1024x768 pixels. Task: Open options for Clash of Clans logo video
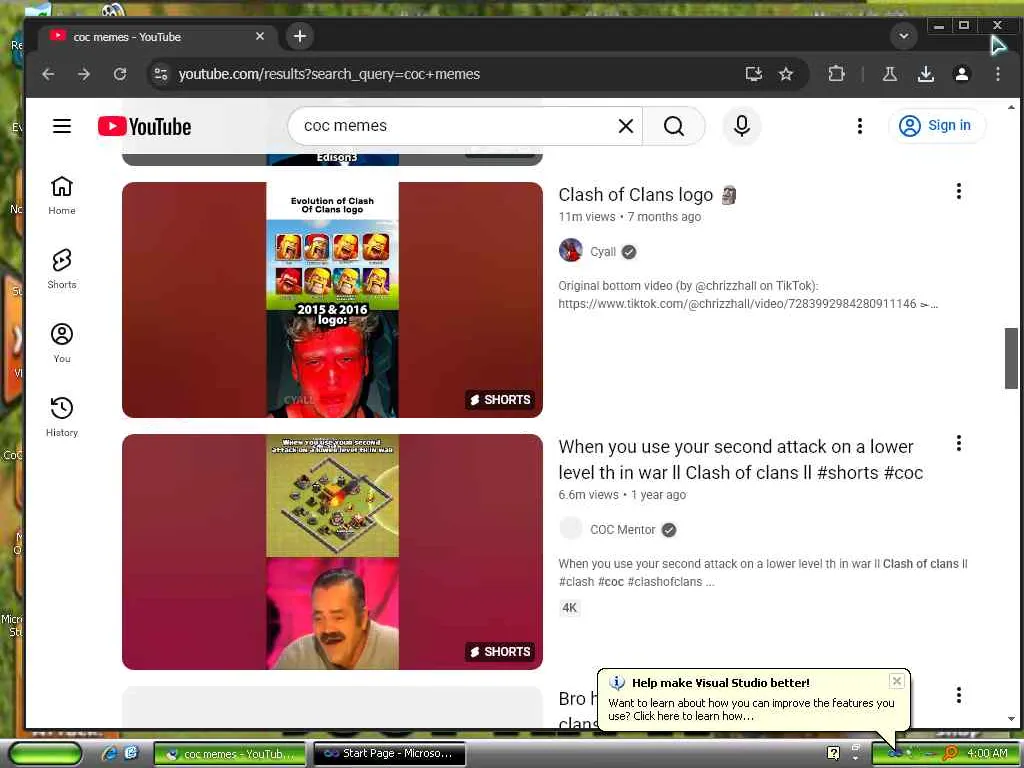click(958, 191)
